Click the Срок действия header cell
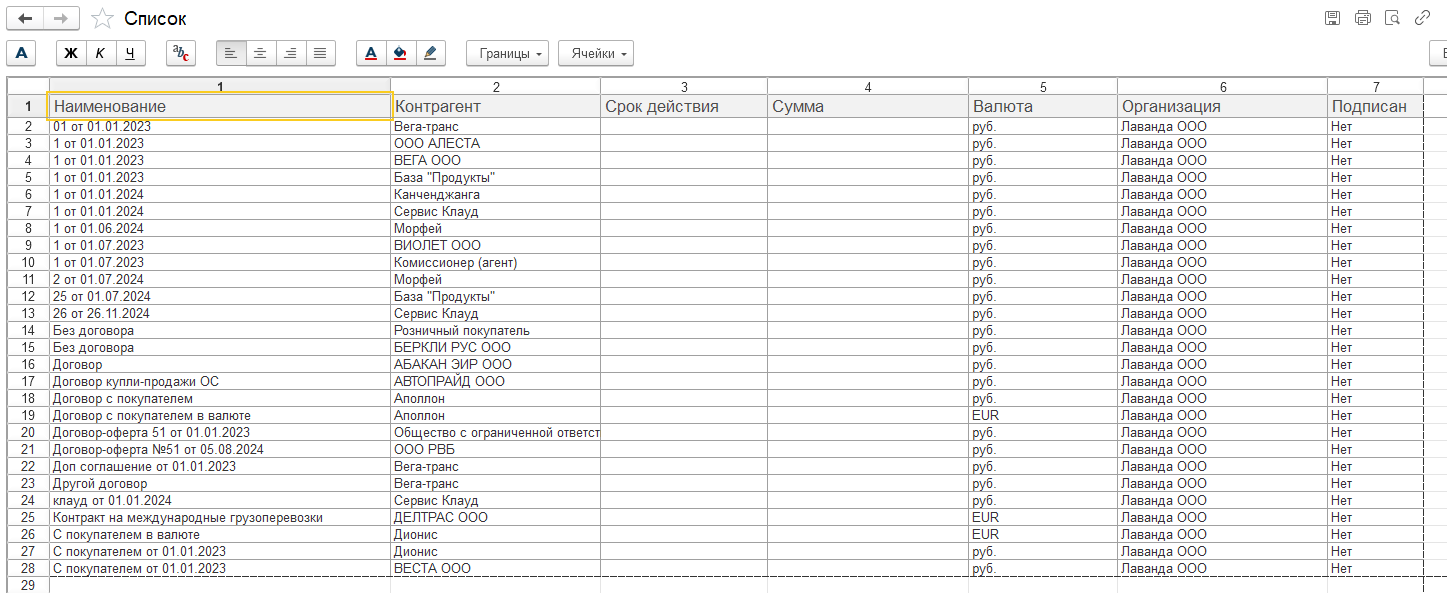Image resolution: width=1447 pixels, height=593 pixels. 684,106
